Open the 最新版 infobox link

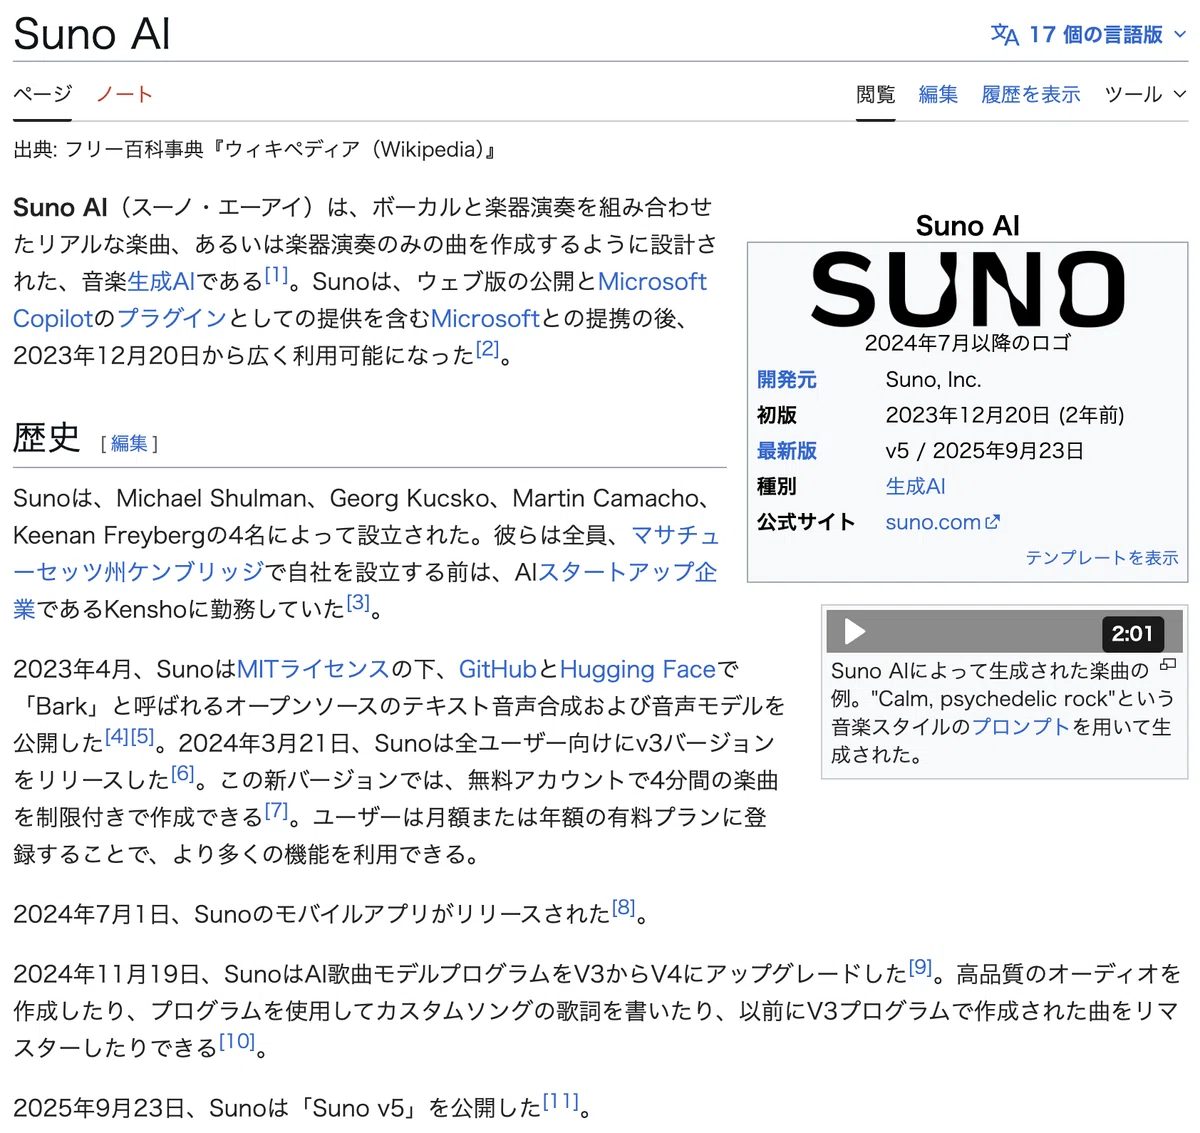pos(787,451)
